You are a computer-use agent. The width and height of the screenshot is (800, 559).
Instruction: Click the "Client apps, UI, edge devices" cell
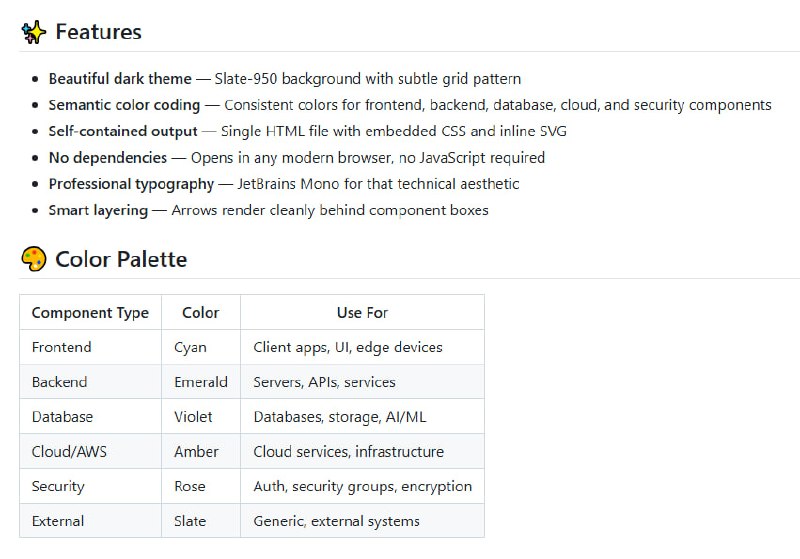(348, 347)
